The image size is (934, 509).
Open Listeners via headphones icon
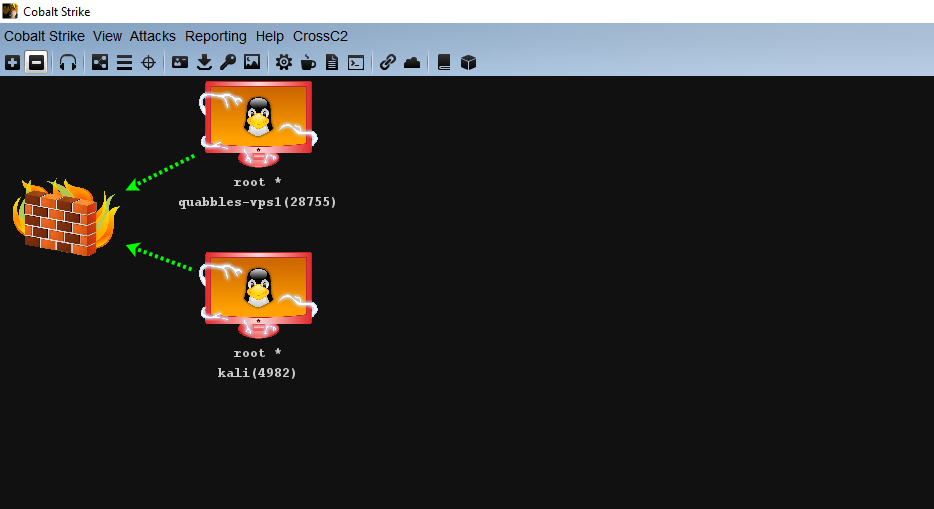[68, 62]
